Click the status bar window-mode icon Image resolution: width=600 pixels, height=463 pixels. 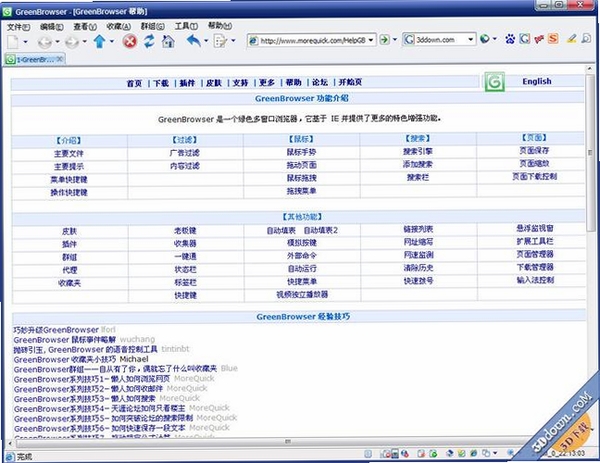coord(486,453)
